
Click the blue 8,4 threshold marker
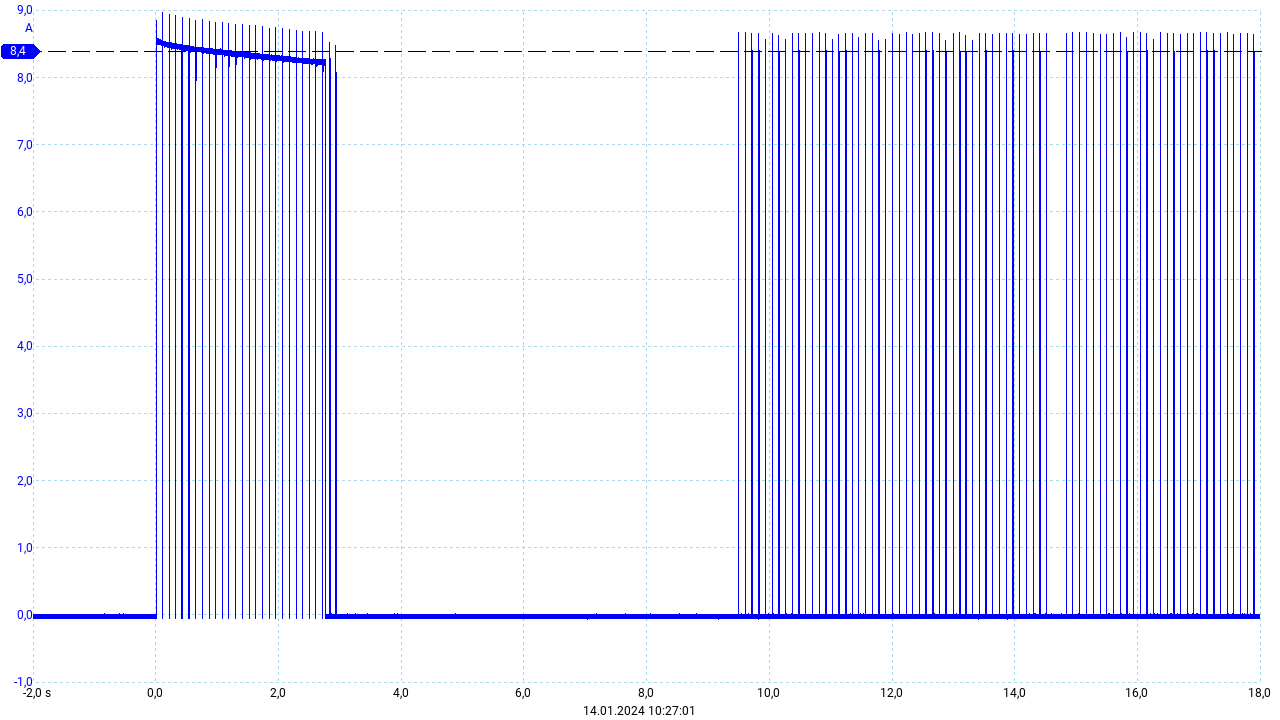[19, 51]
